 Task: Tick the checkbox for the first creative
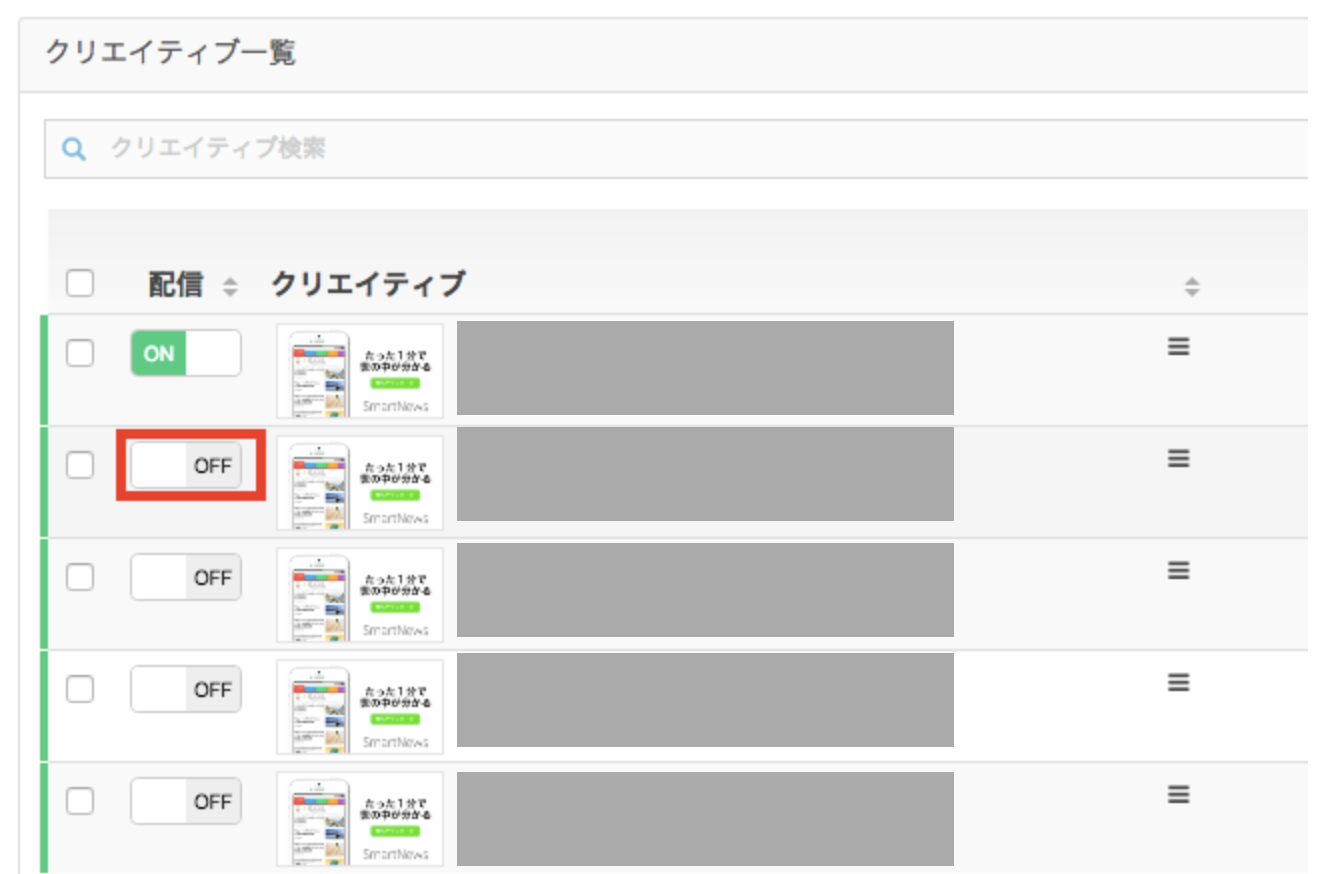80,352
